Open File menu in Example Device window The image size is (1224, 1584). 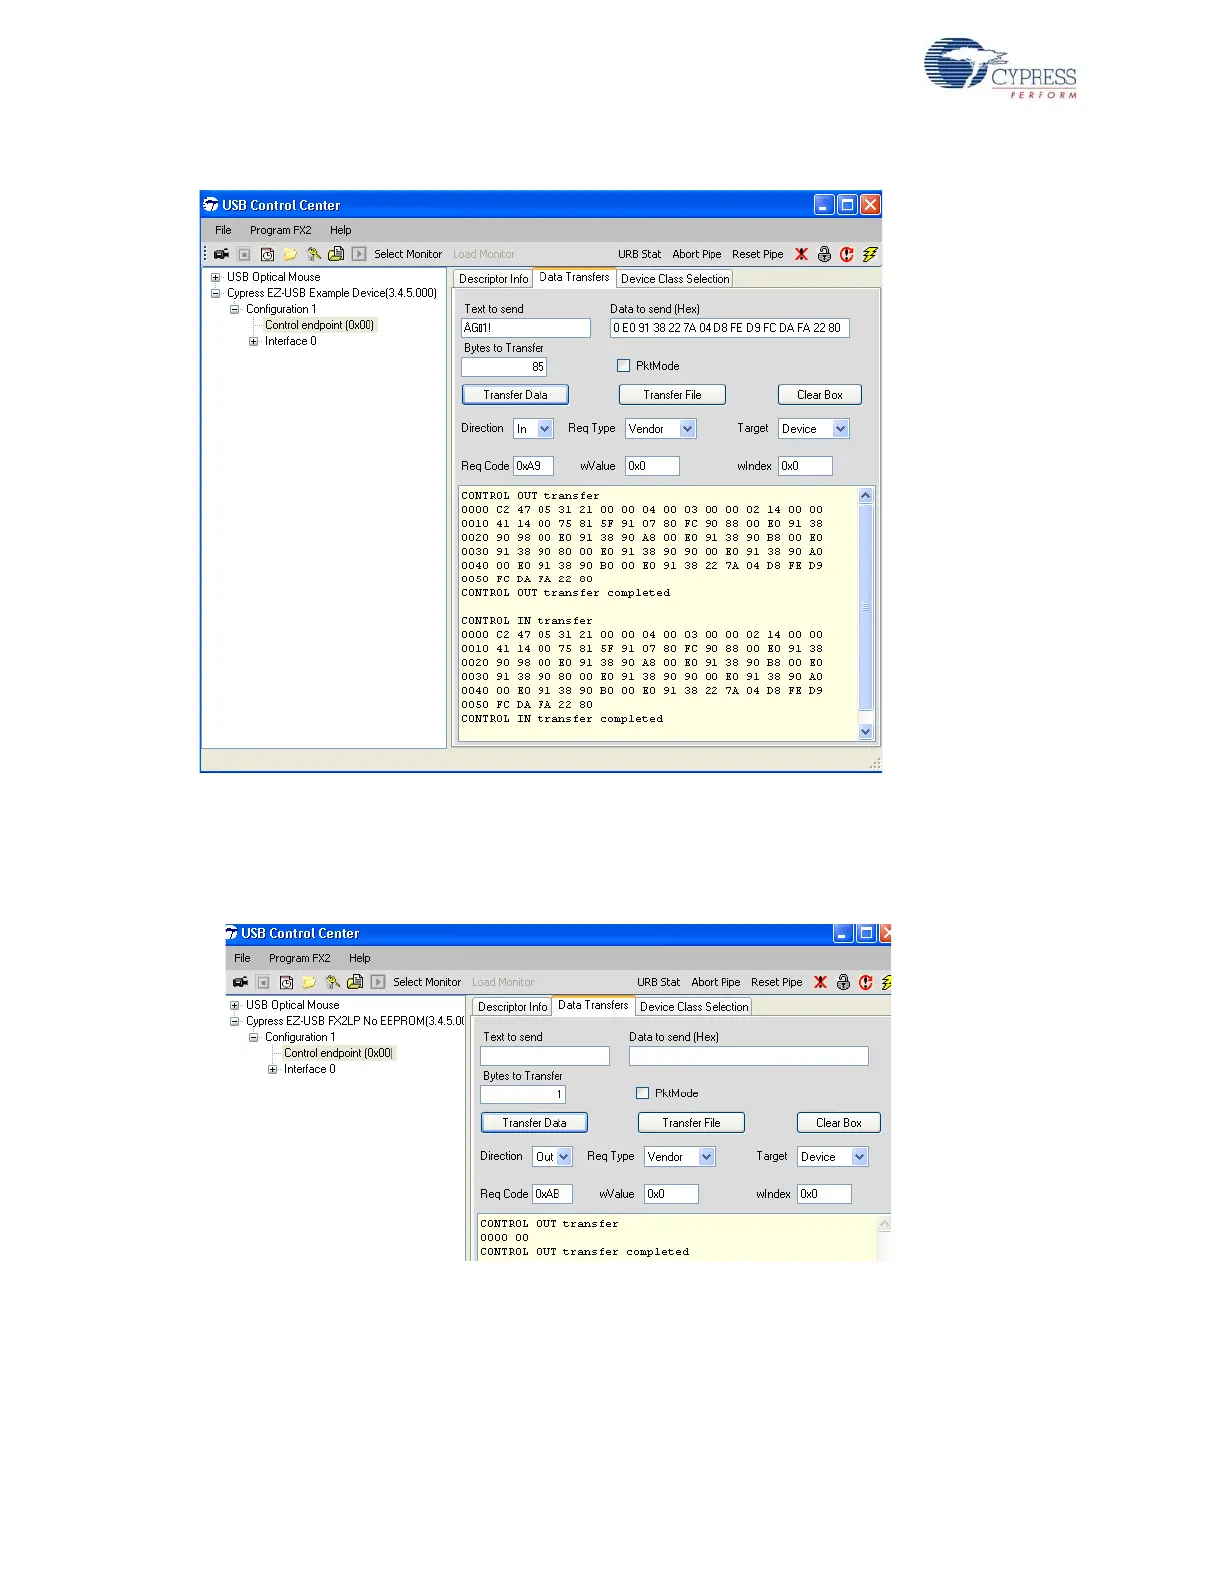[x=223, y=230]
